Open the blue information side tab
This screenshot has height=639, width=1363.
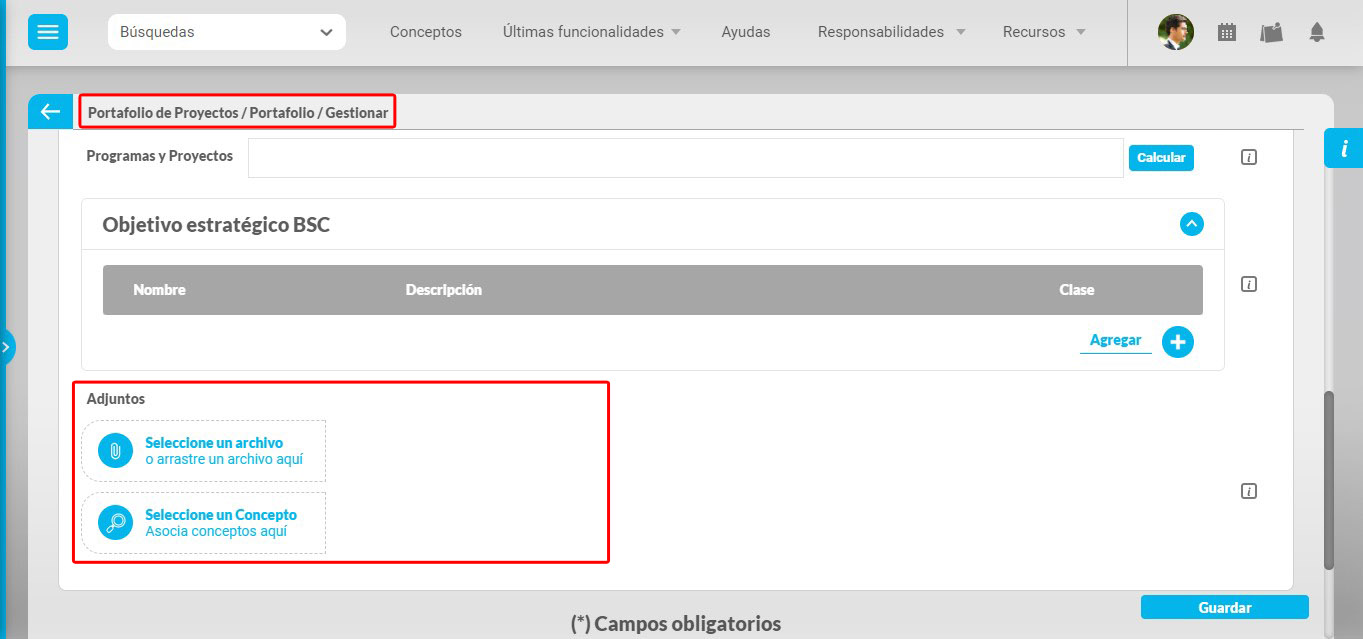tap(1343, 148)
